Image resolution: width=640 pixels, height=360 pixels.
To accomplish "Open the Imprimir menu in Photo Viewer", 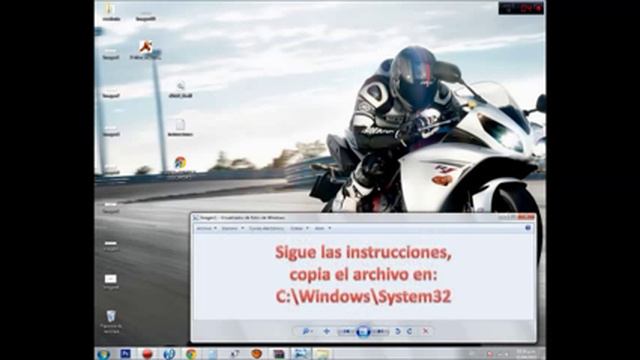I will [x=232, y=229].
